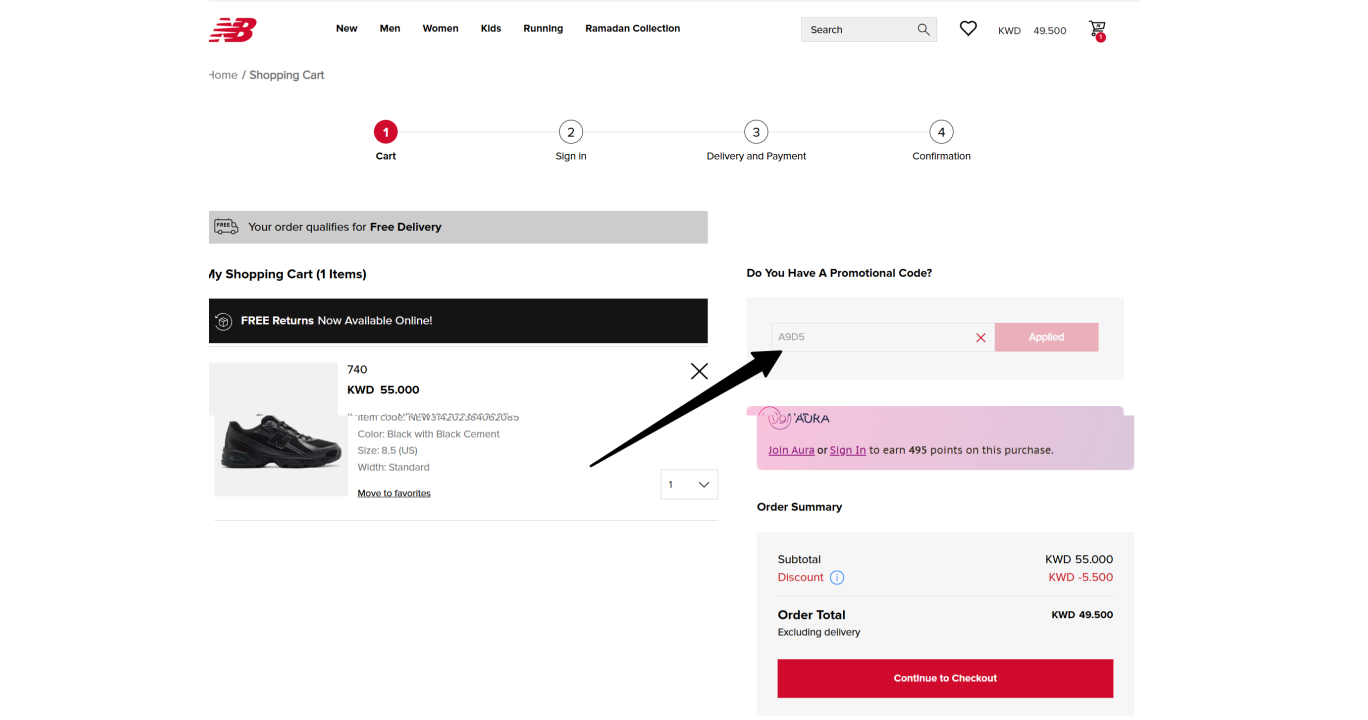Image resolution: width=1368 pixels, height=720 pixels.
Task: Click the Applied promo button
Action: (x=1046, y=337)
